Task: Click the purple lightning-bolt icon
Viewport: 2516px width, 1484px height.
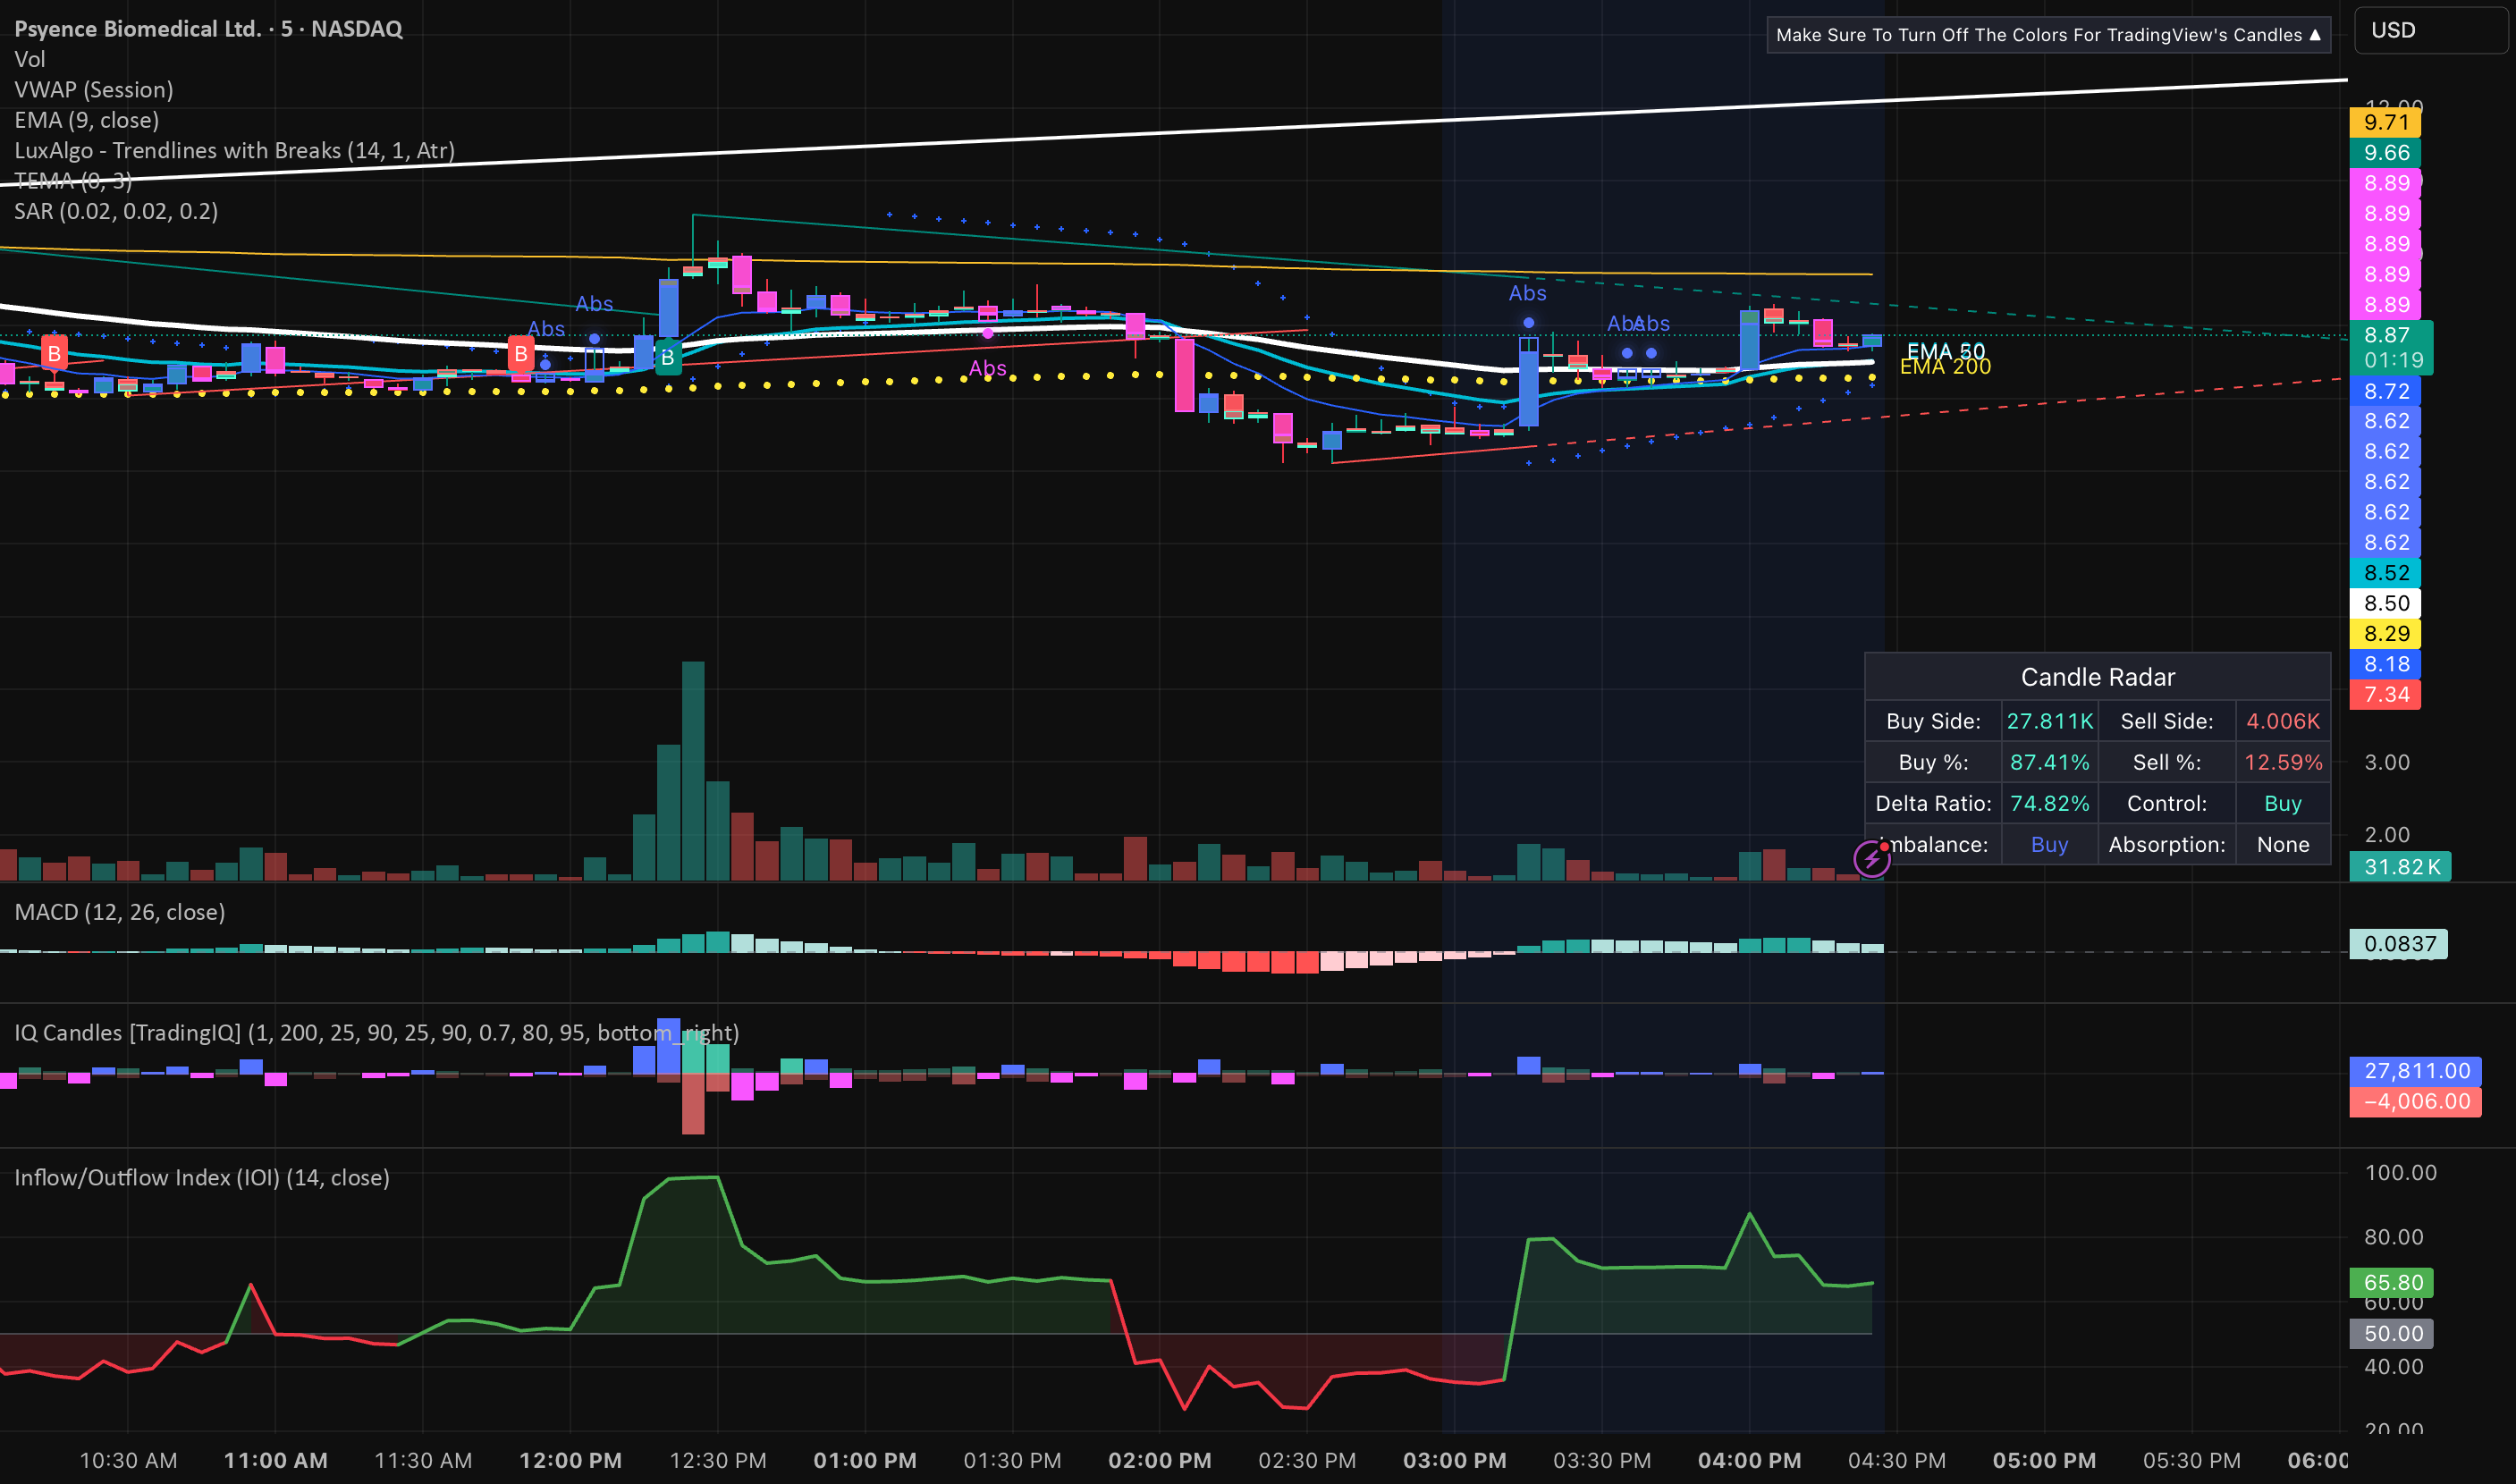Action: (x=1871, y=859)
